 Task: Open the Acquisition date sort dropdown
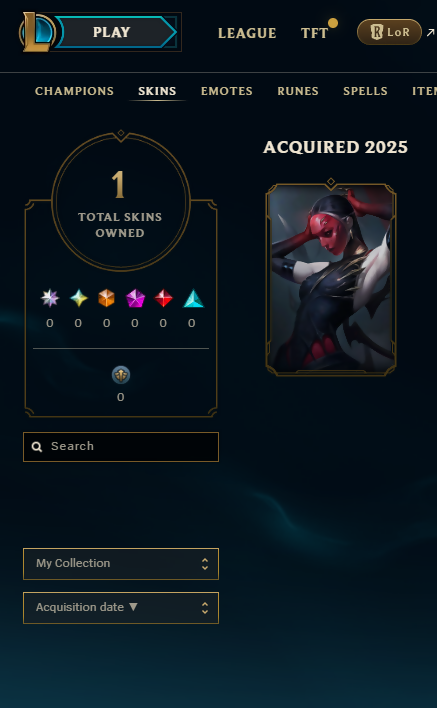(121, 608)
